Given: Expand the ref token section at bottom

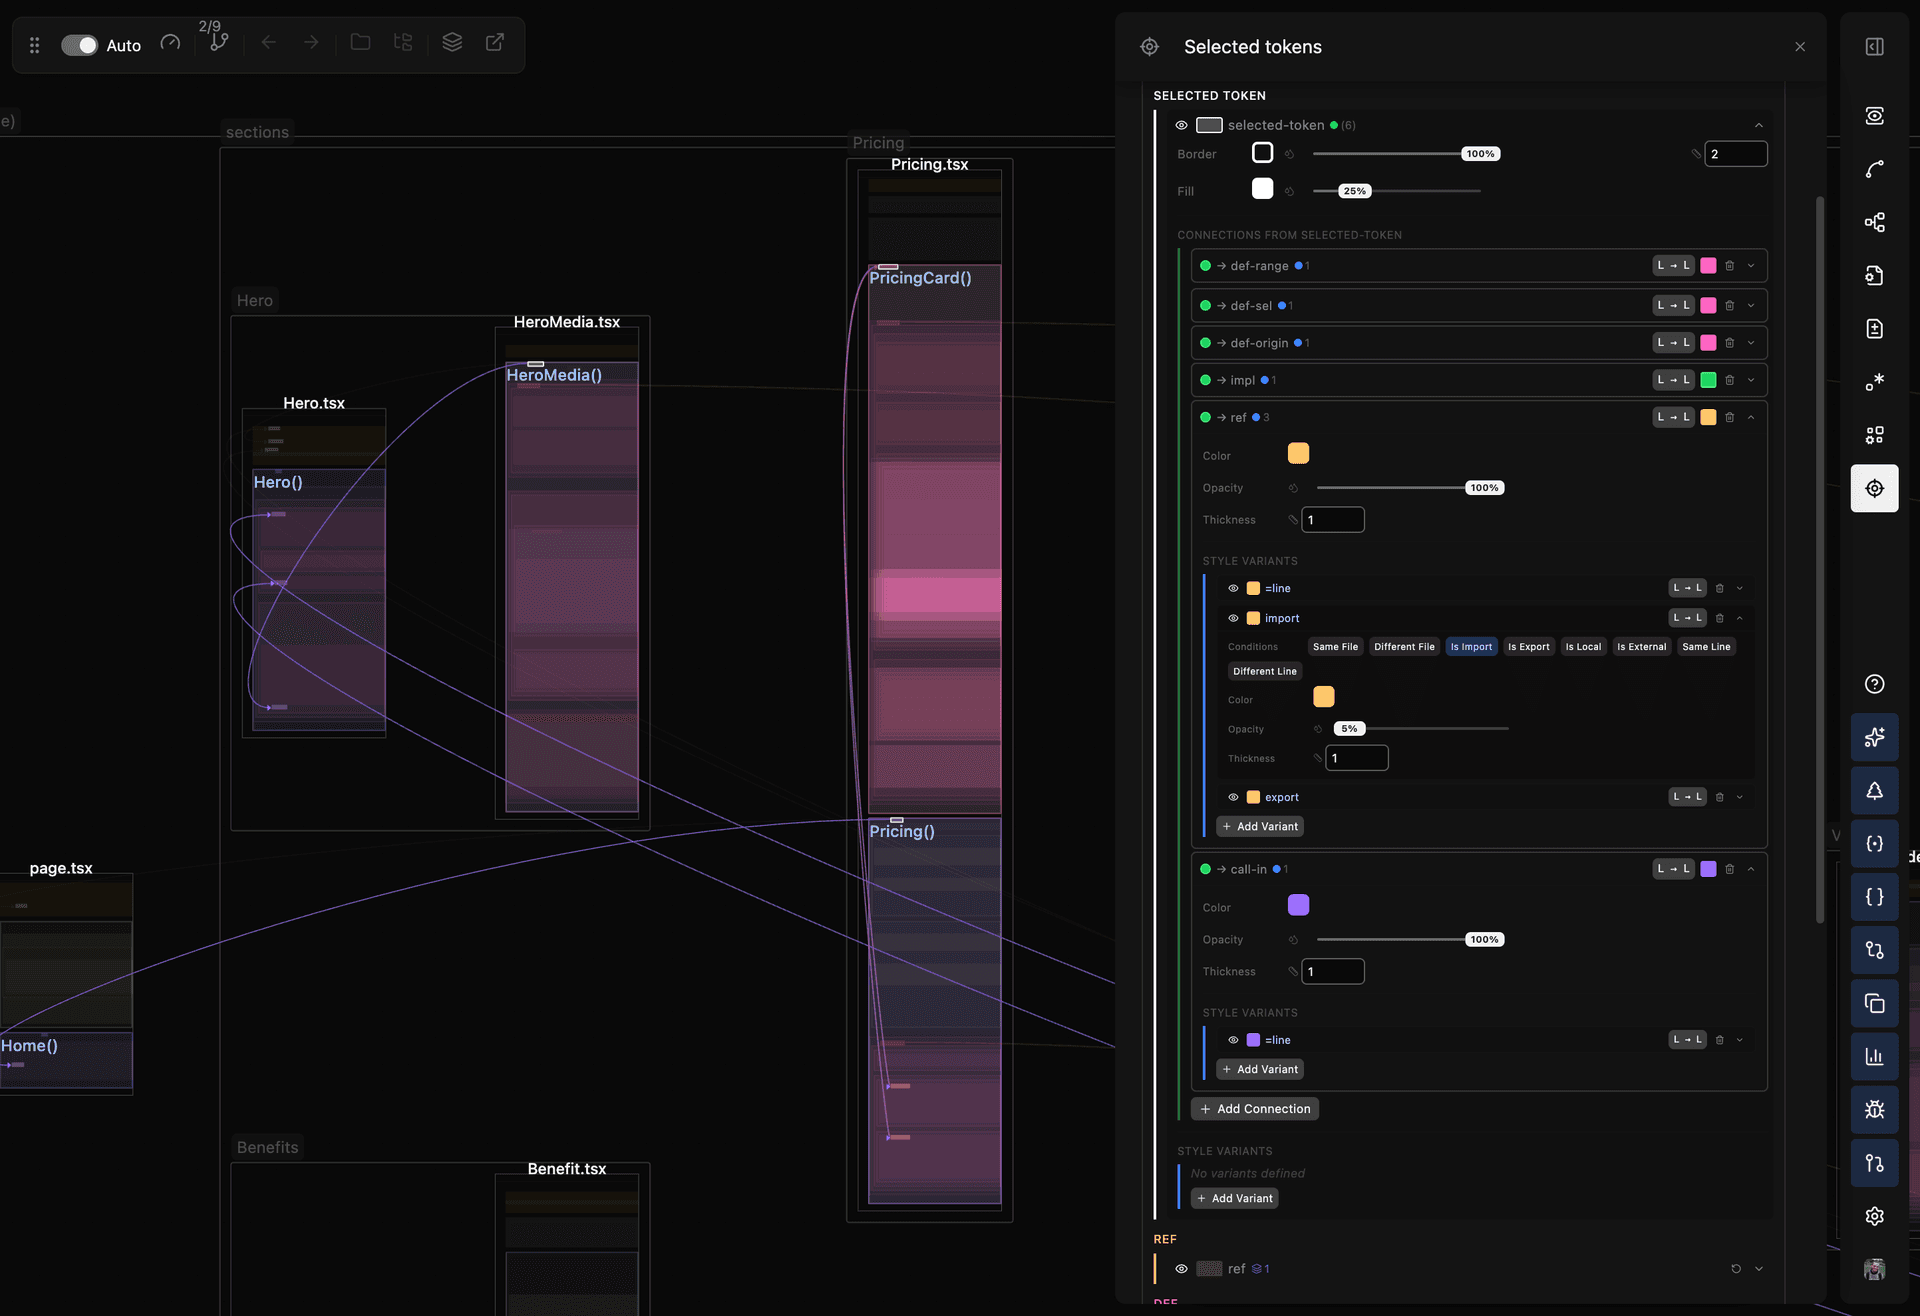Looking at the screenshot, I should tap(1759, 1269).
